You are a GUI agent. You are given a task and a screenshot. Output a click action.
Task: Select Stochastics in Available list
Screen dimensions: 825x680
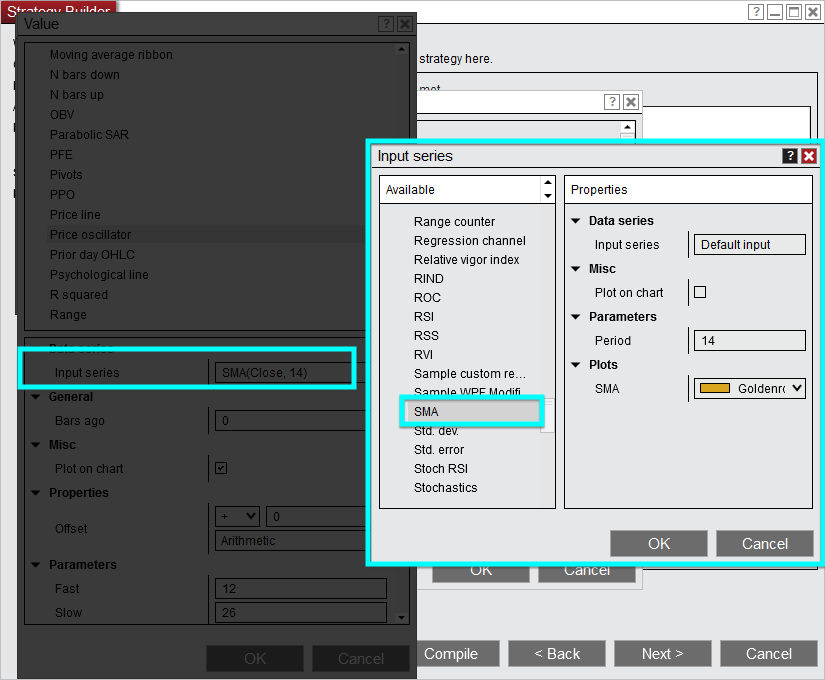(445, 487)
